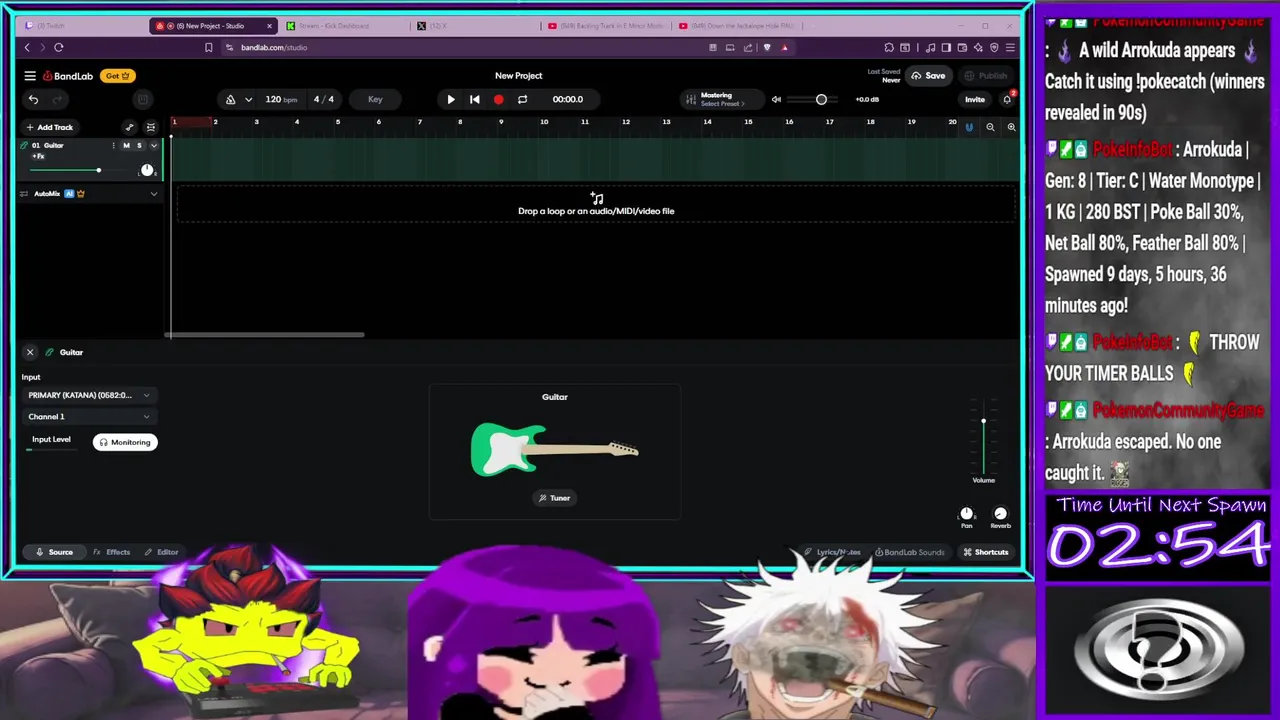This screenshot has height=720, width=1280.
Task: Expand the AutoMix section
Action: (153, 194)
